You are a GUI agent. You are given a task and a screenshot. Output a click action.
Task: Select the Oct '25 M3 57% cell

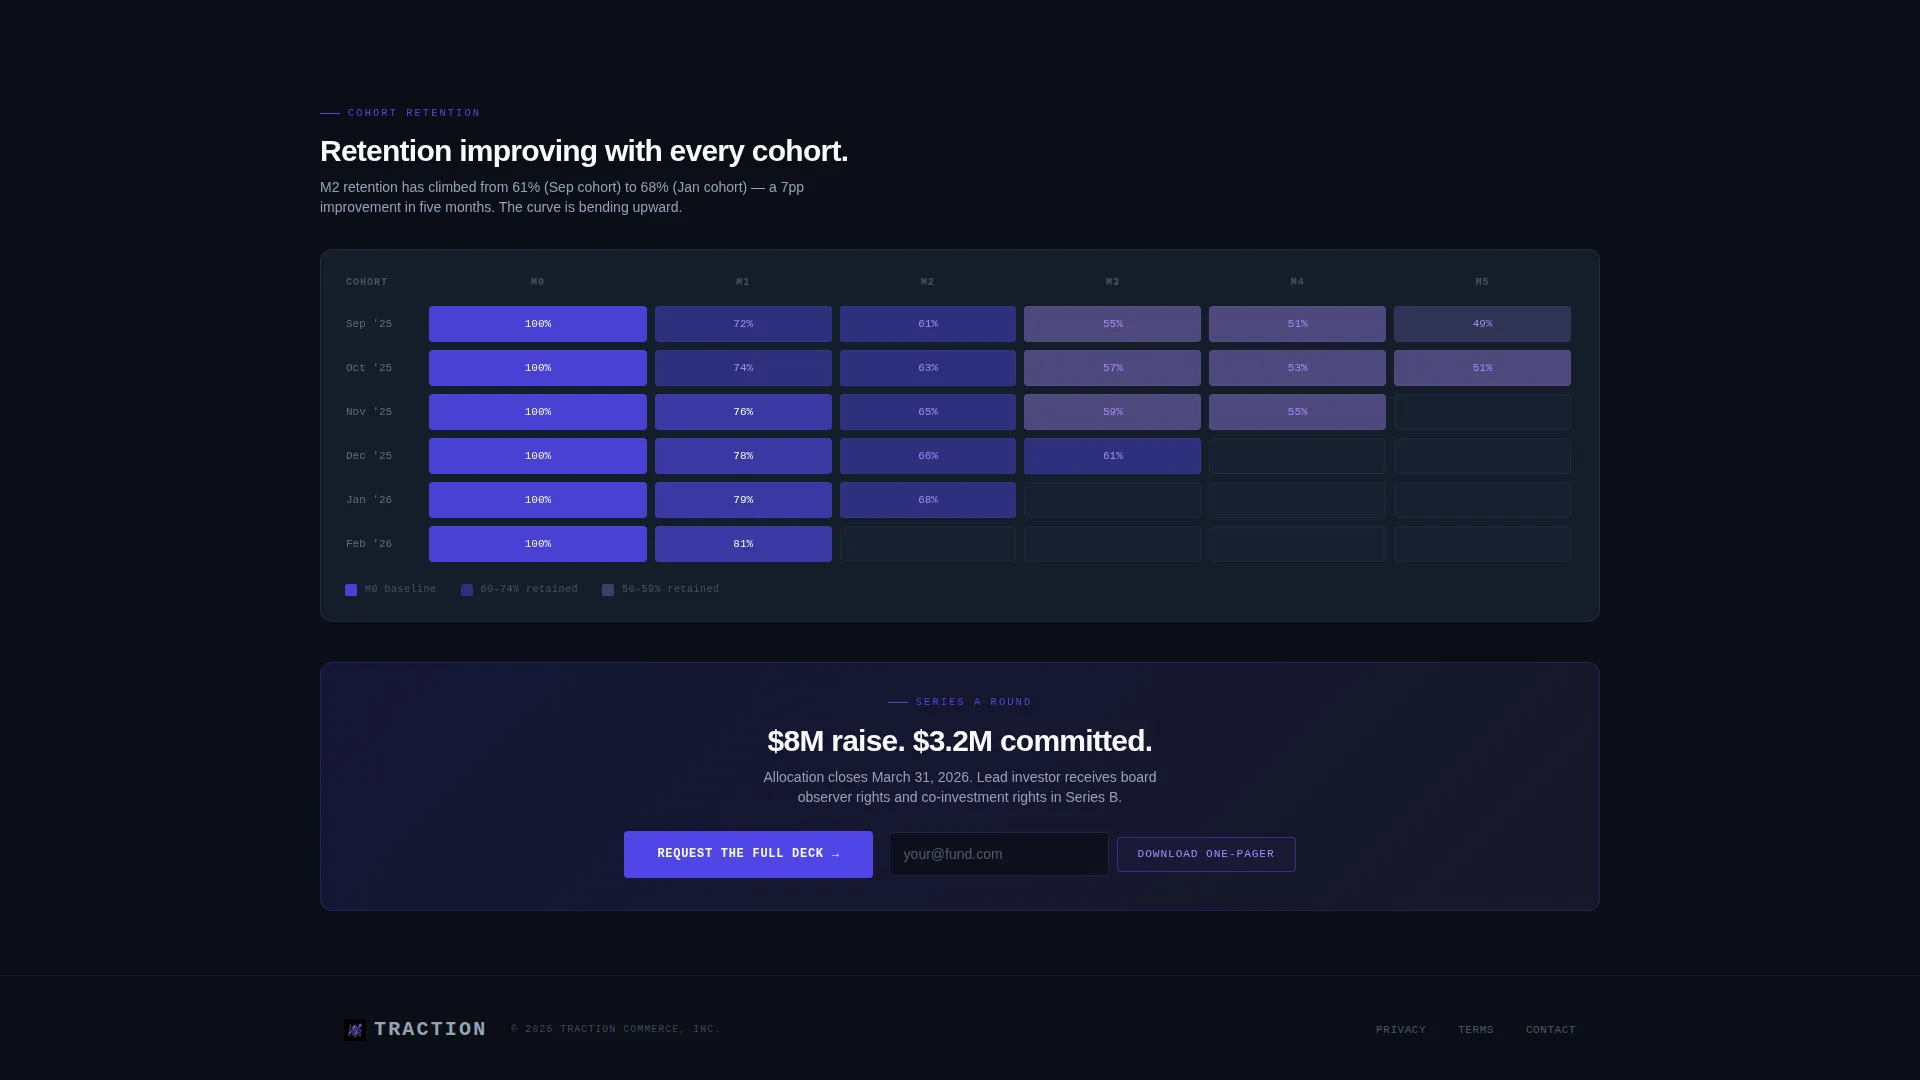click(1112, 368)
